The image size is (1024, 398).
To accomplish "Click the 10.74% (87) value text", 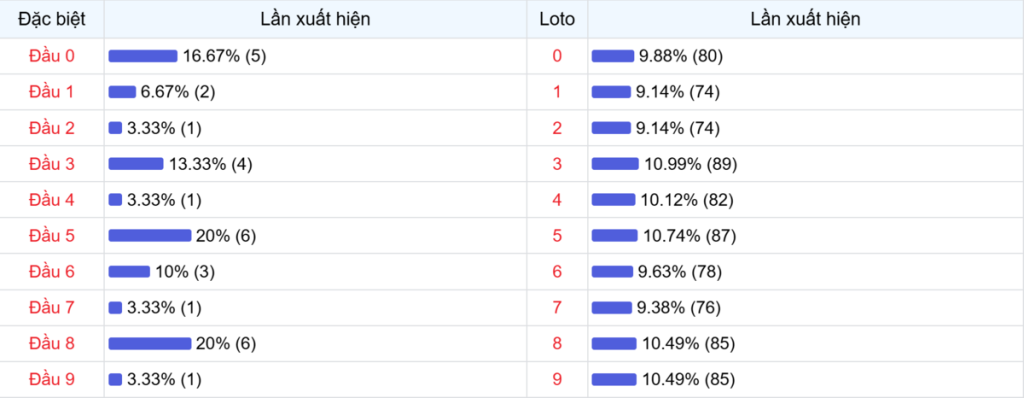I will tap(690, 236).
